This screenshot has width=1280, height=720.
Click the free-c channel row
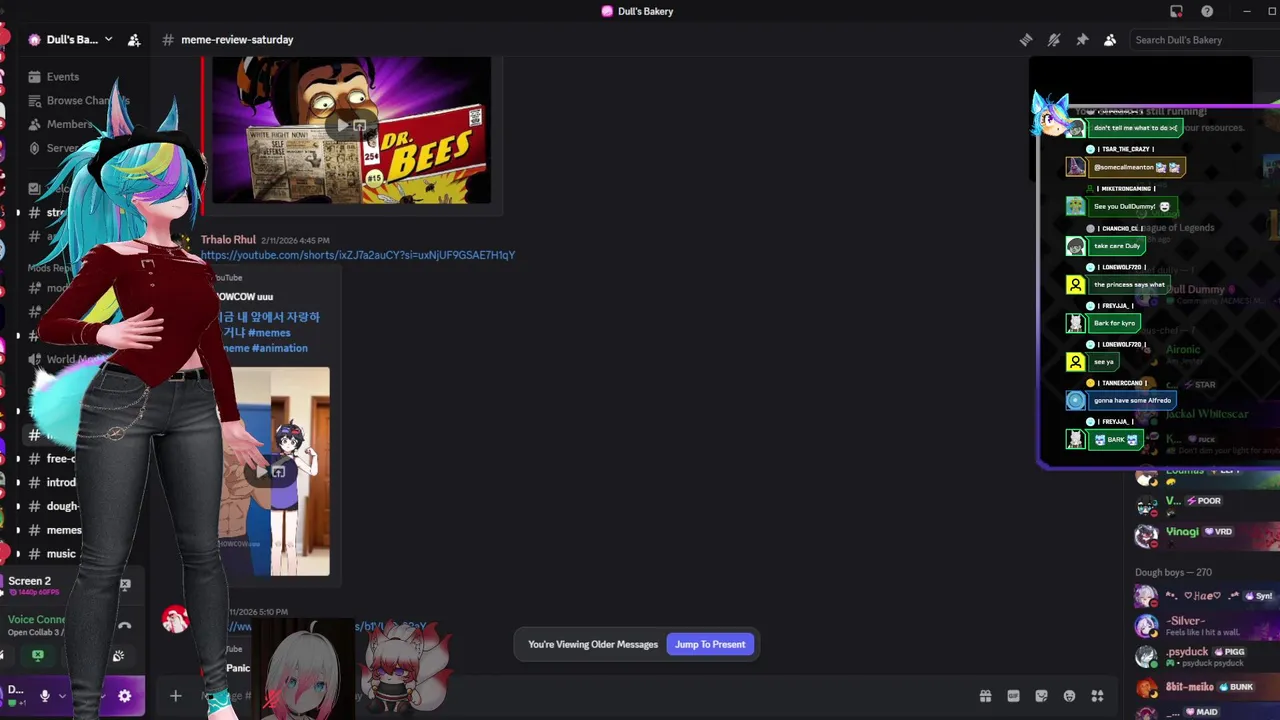(61, 459)
